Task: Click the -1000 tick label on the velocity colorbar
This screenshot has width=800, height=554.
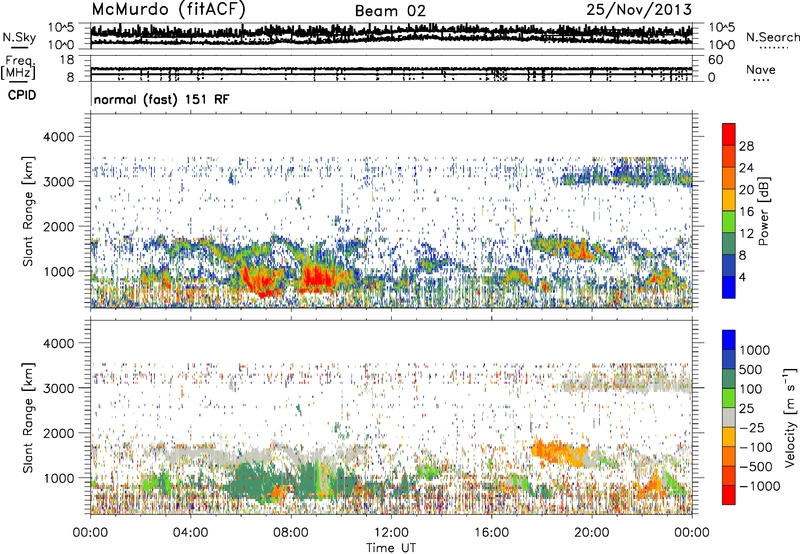Action: [x=760, y=486]
